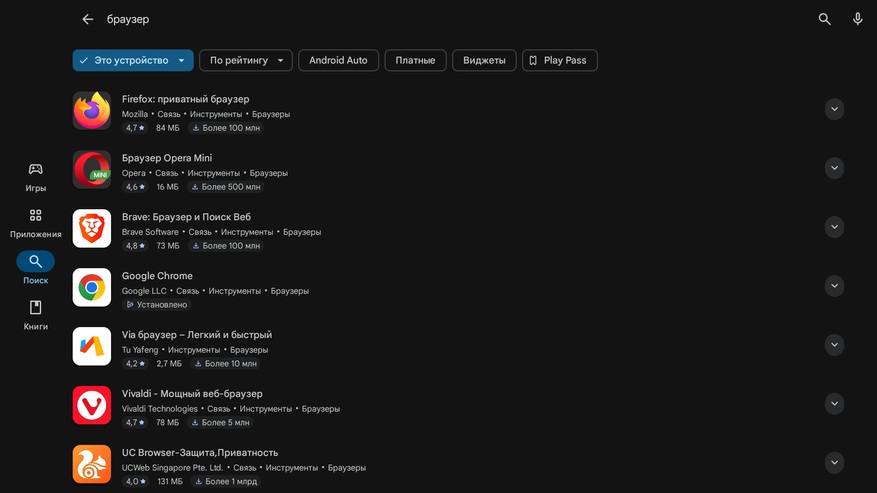
Task: Click the Tu Yafeng developer name
Action: click(x=140, y=350)
